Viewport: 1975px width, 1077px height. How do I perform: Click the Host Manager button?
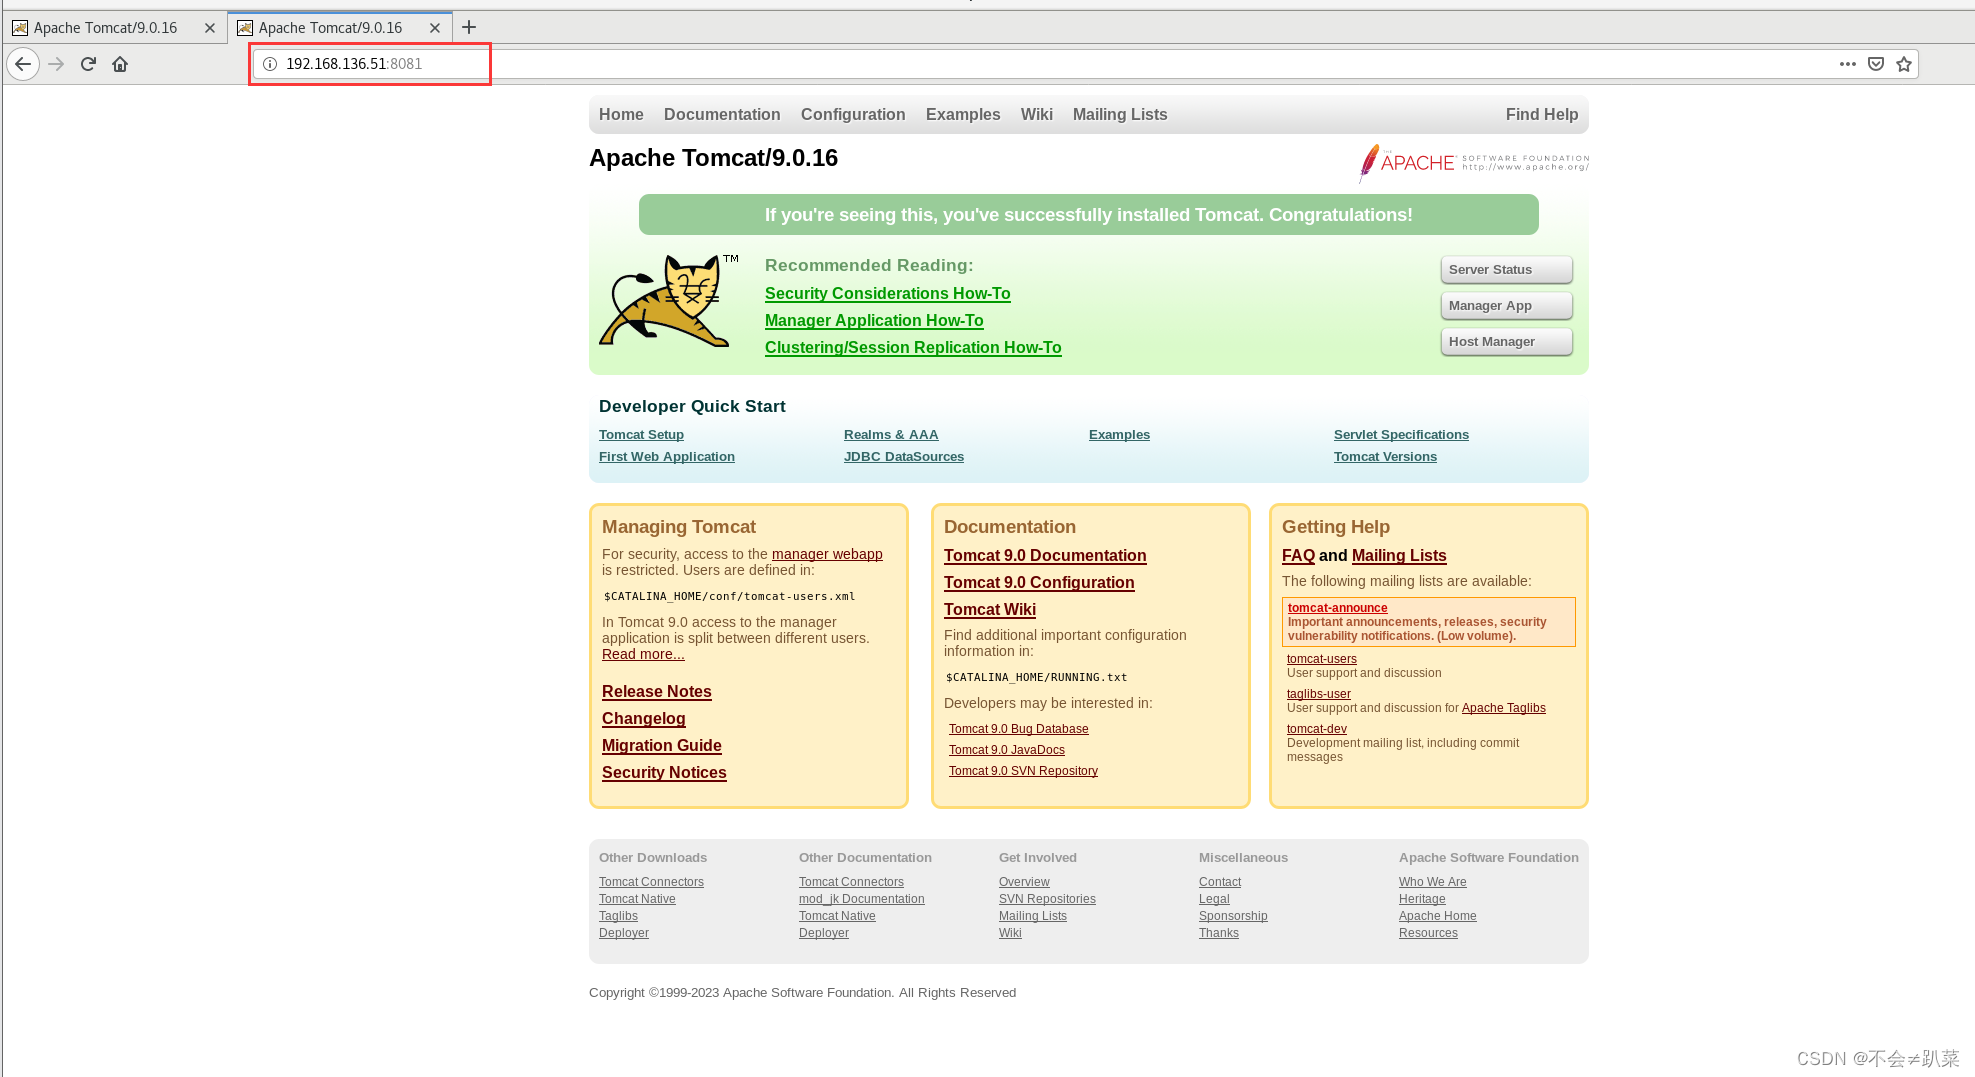(x=1506, y=342)
